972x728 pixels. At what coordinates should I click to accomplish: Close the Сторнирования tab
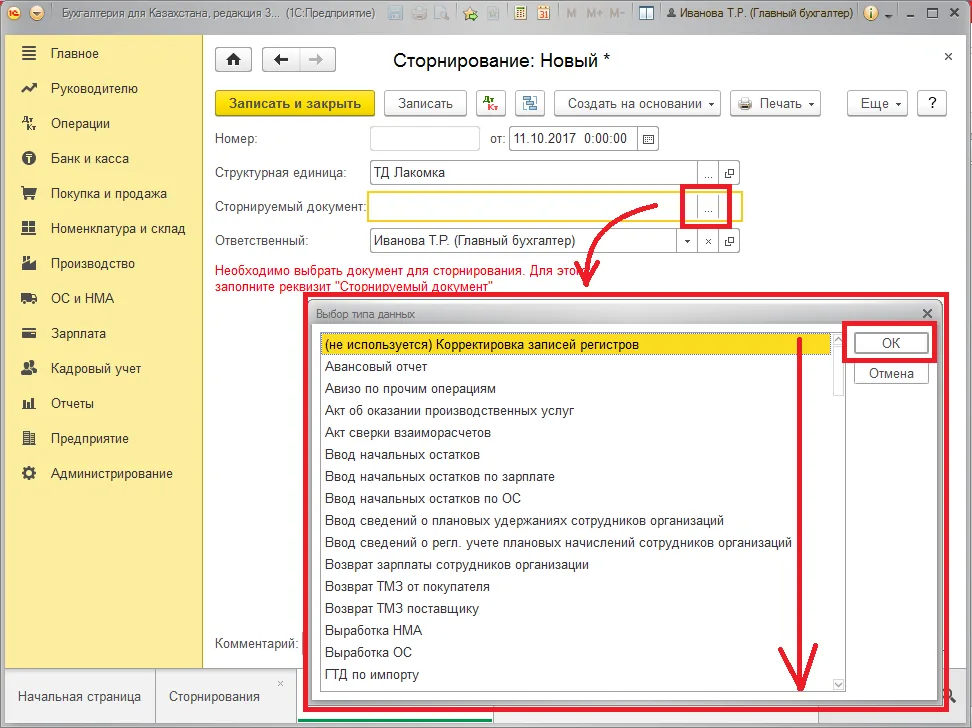pyautogui.click(x=280, y=683)
